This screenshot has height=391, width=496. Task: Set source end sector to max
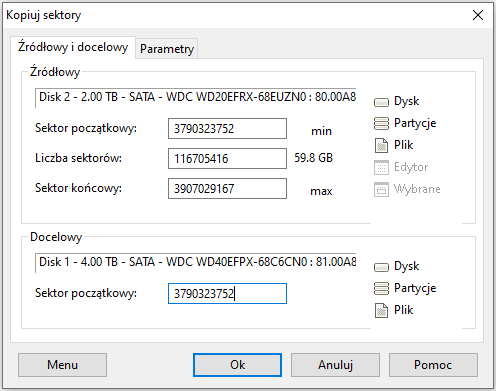pos(321,191)
